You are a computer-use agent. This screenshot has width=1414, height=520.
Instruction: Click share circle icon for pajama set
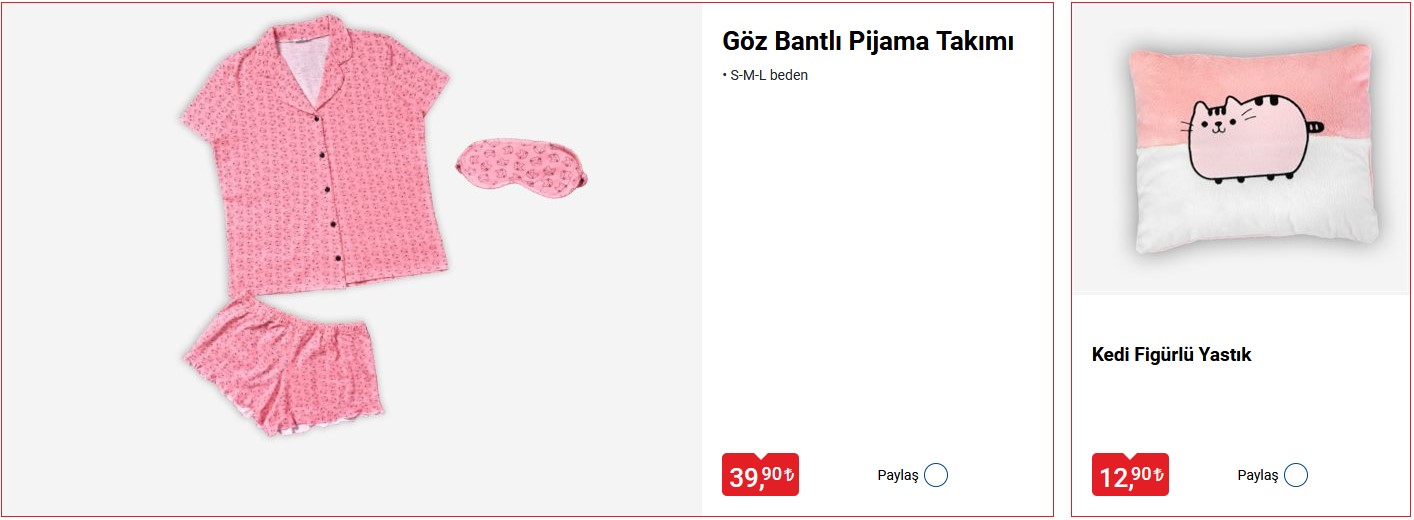pyautogui.click(x=935, y=475)
